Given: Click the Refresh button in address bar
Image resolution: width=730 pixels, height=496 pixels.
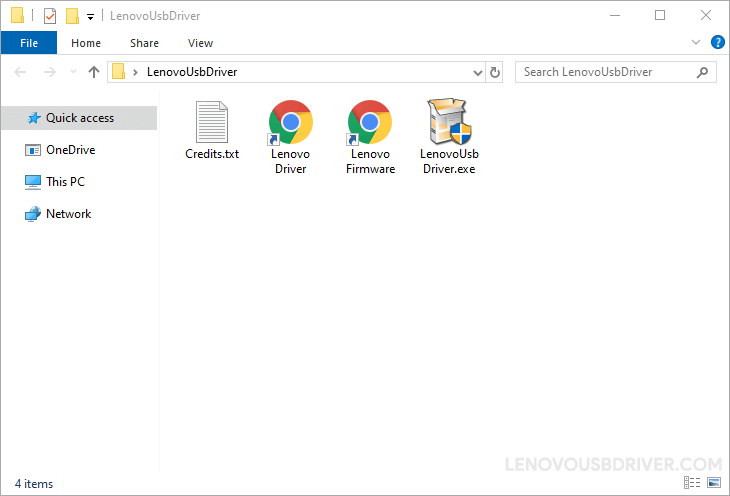Looking at the screenshot, I should click(x=495, y=72).
